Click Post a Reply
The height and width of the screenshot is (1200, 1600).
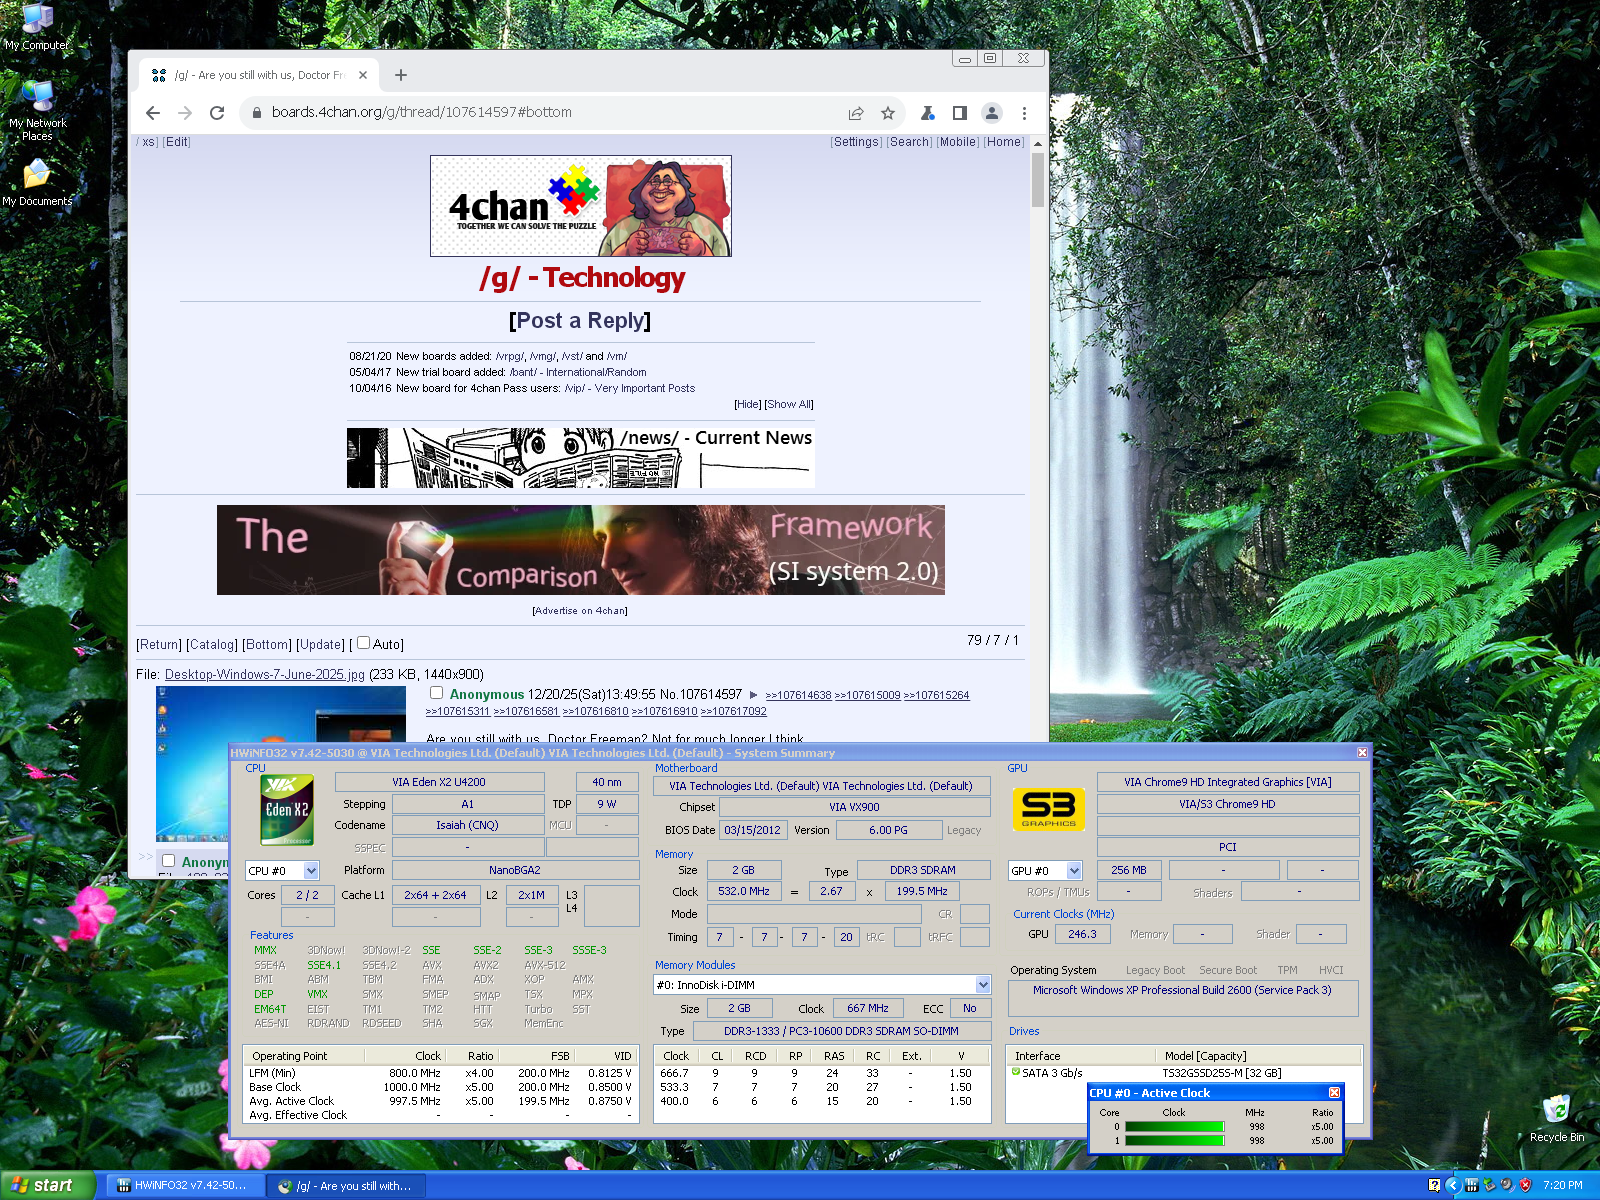[580, 321]
